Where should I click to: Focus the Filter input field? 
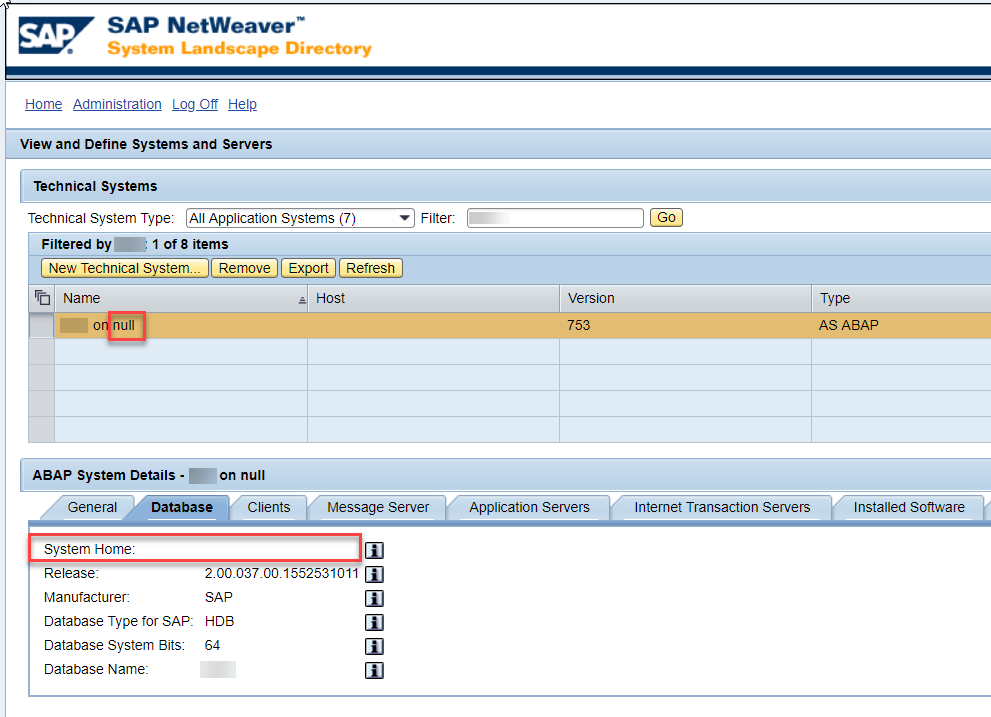point(555,218)
